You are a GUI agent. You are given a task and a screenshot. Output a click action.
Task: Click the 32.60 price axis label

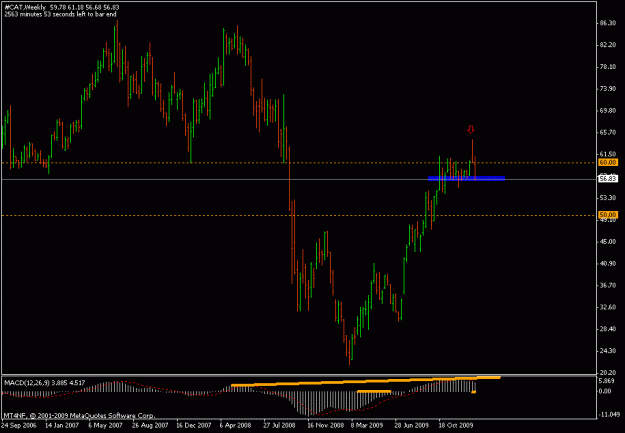[608, 307]
